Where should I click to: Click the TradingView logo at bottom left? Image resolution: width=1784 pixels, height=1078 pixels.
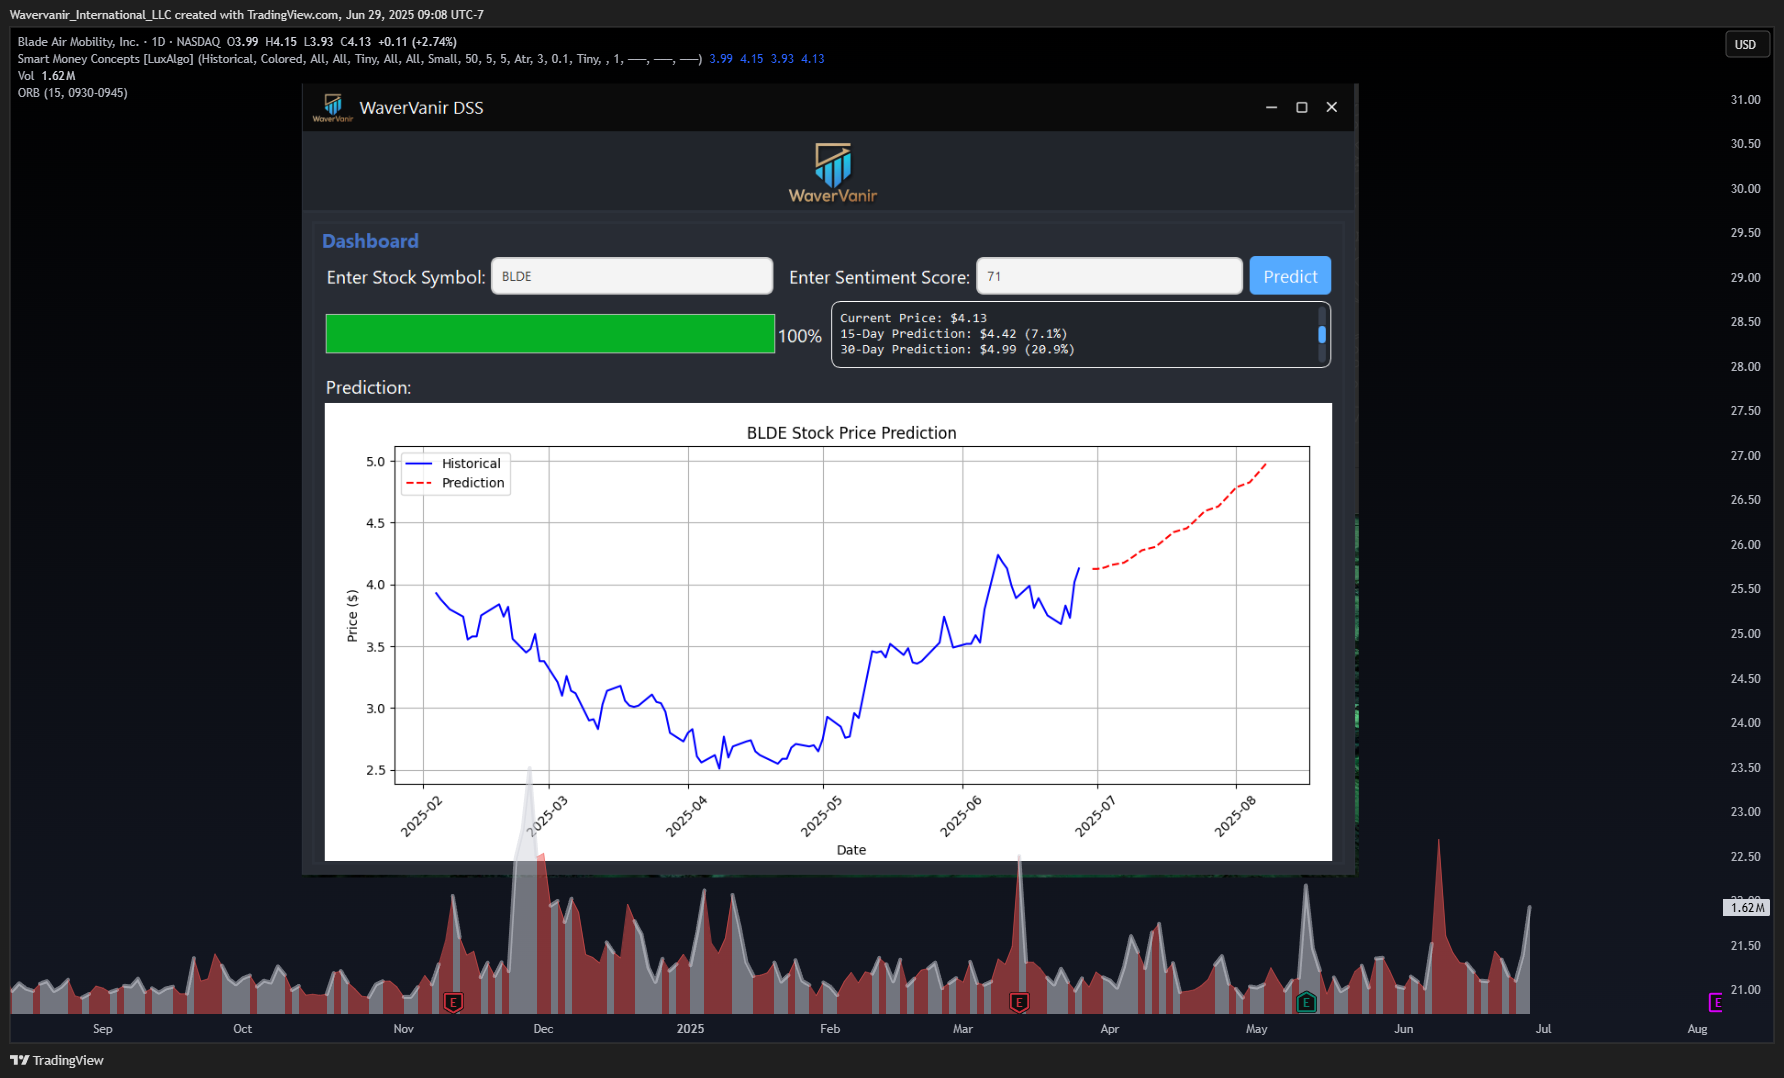pyautogui.click(x=57, y=1060)
